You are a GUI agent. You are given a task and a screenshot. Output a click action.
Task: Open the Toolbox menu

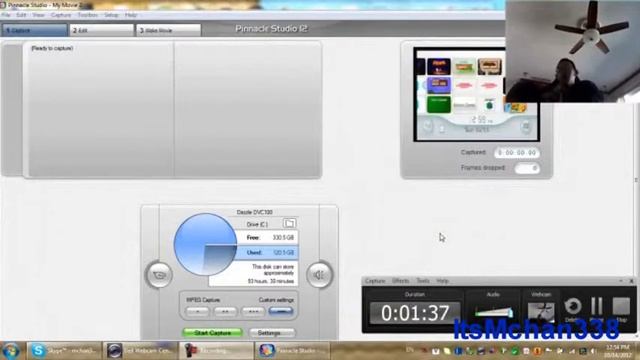[x=88, y=15]
